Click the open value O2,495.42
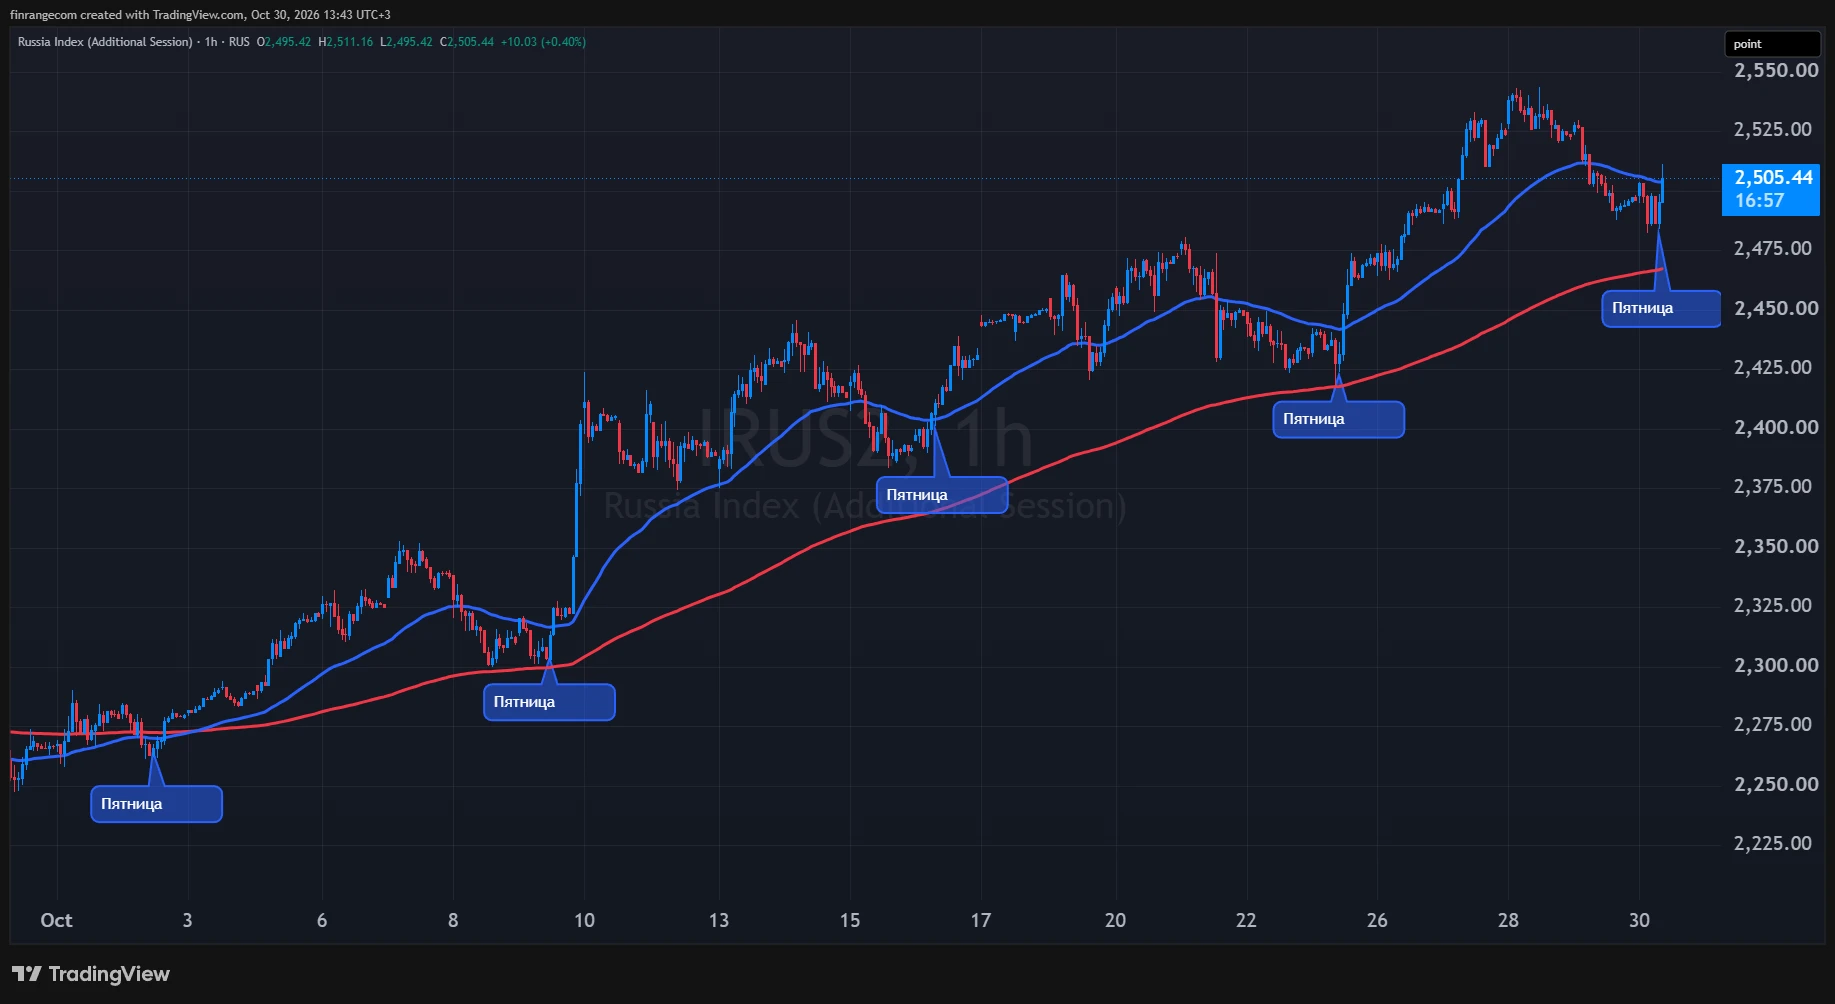 pyautogui.click(x=284, y=42)
